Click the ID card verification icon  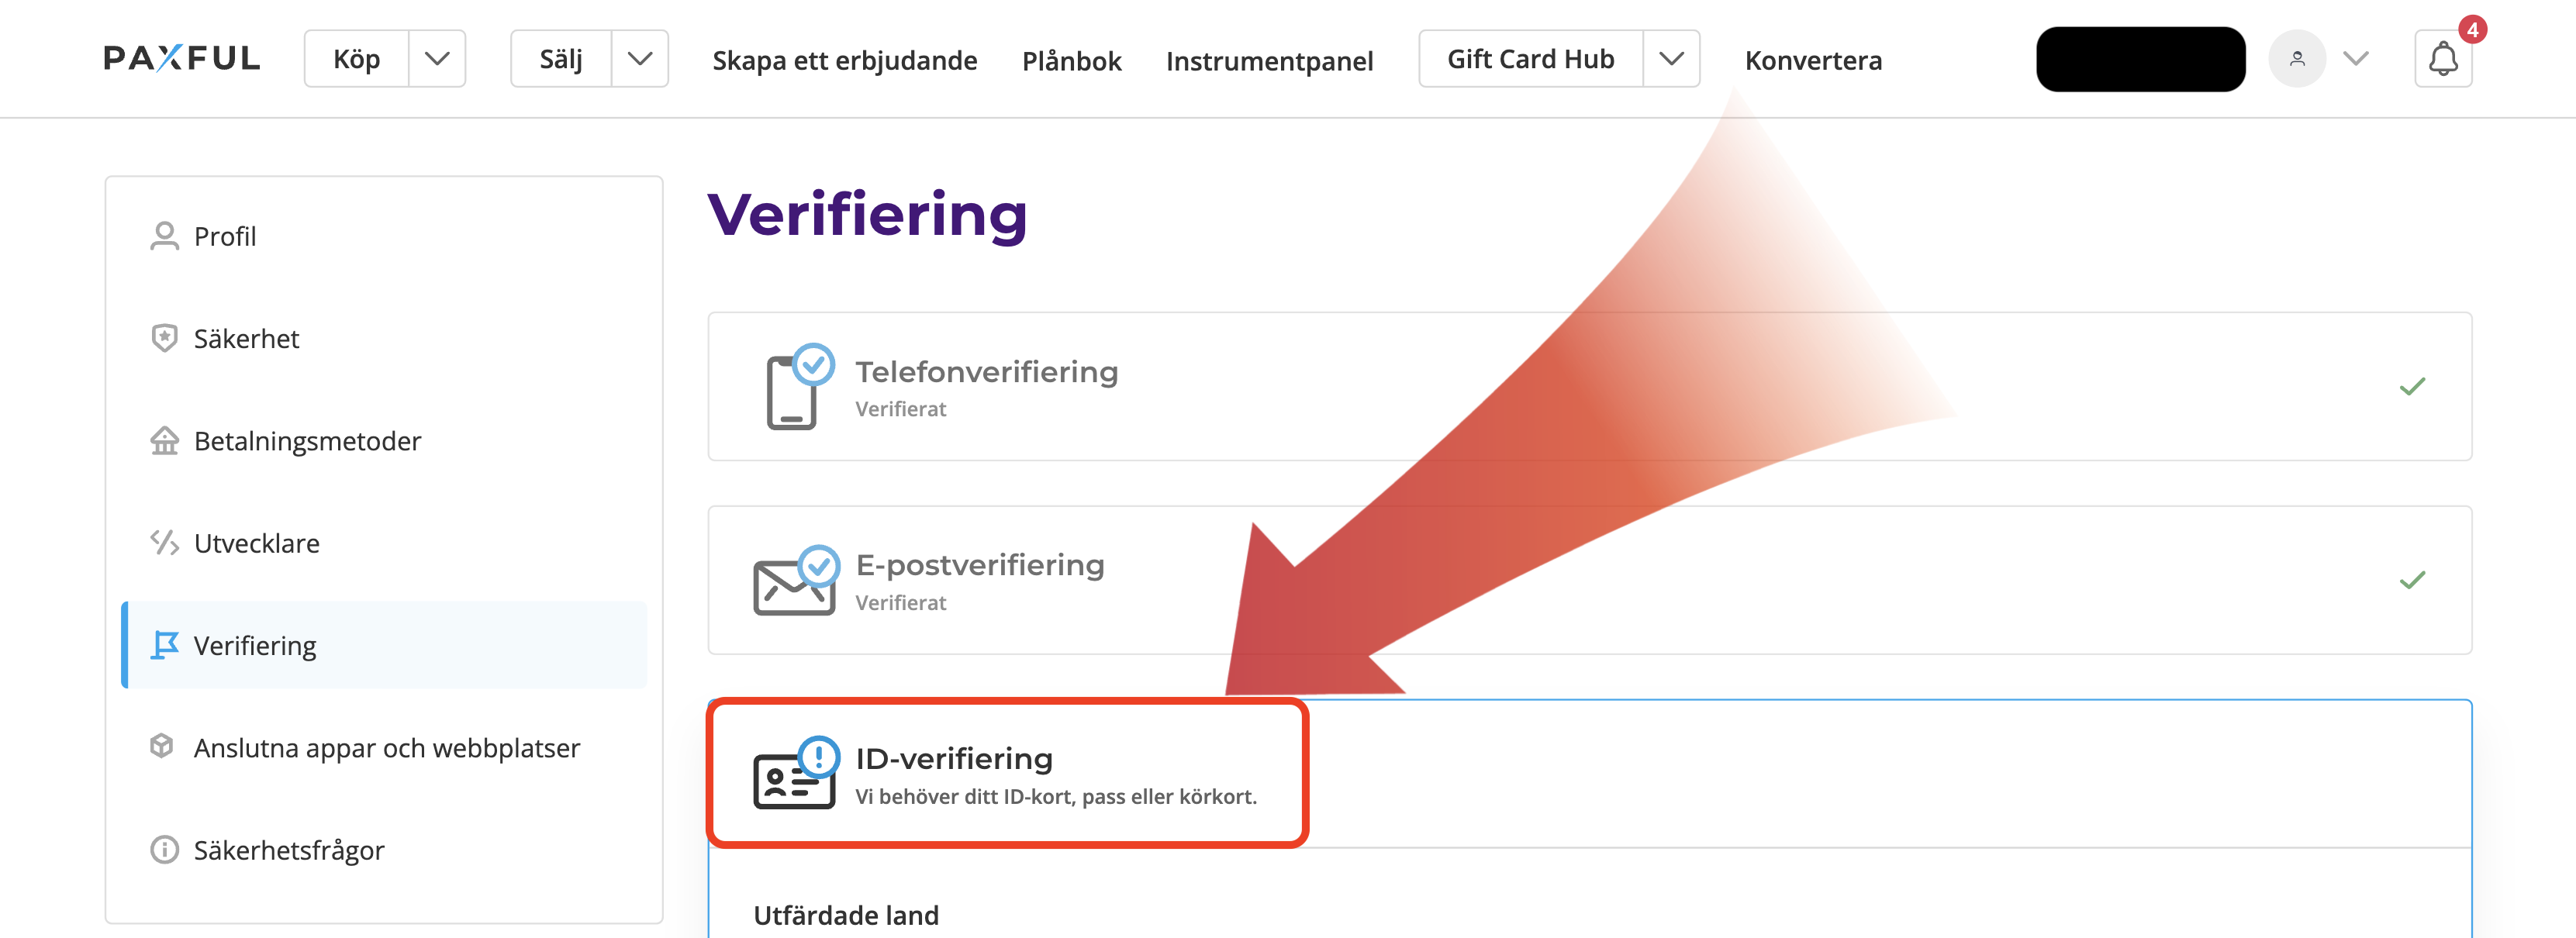tap(795, 775)
